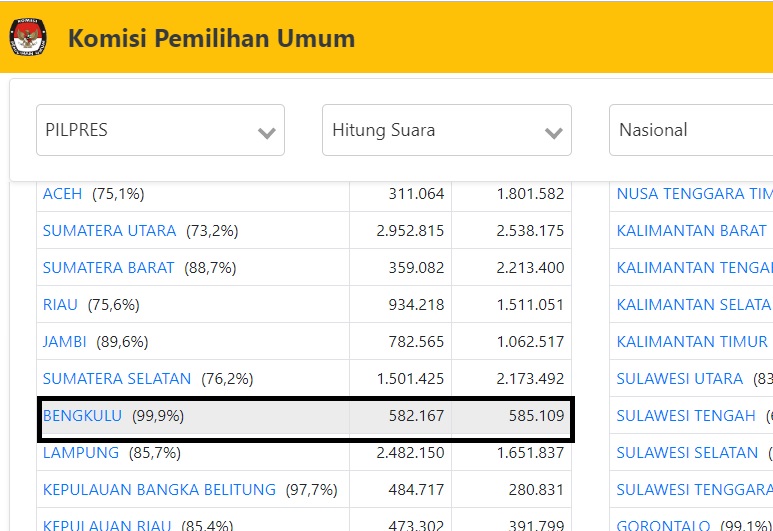This screenshot has height=531, width=773.
Task: Open the KALIMANTAN BARAT link
Action: [691, 231]
